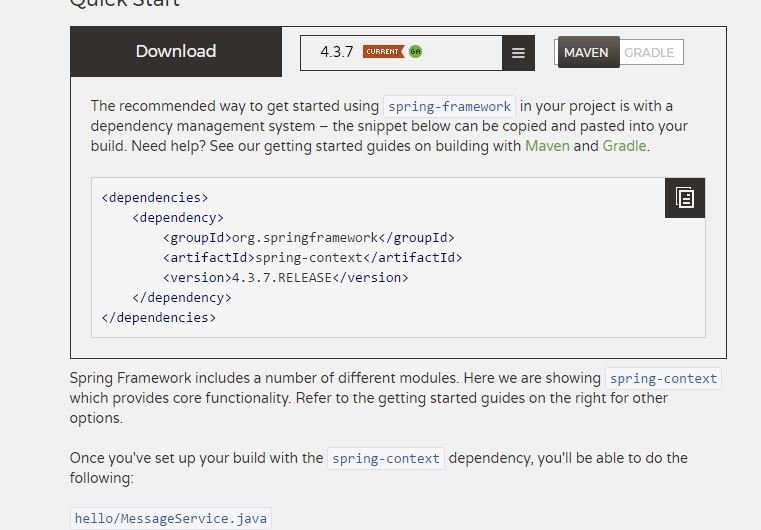Click the 4.3.7.RELEASE version code line
The height and width of the screenshot is (530, 761).
[x=286, y=278]
